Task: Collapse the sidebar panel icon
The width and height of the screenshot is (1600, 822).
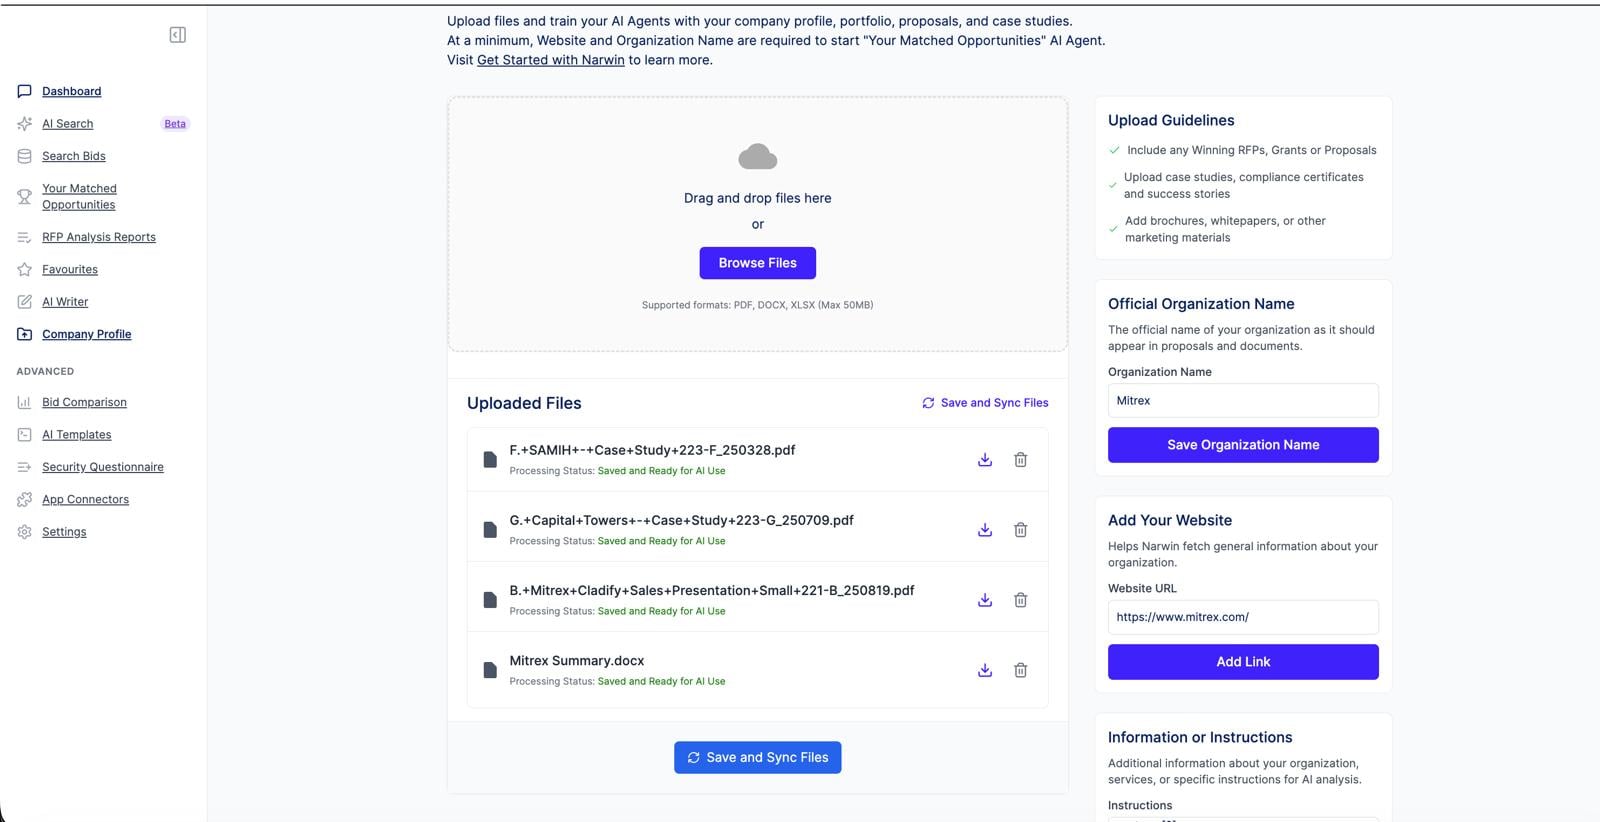Action: click(178, 35)
